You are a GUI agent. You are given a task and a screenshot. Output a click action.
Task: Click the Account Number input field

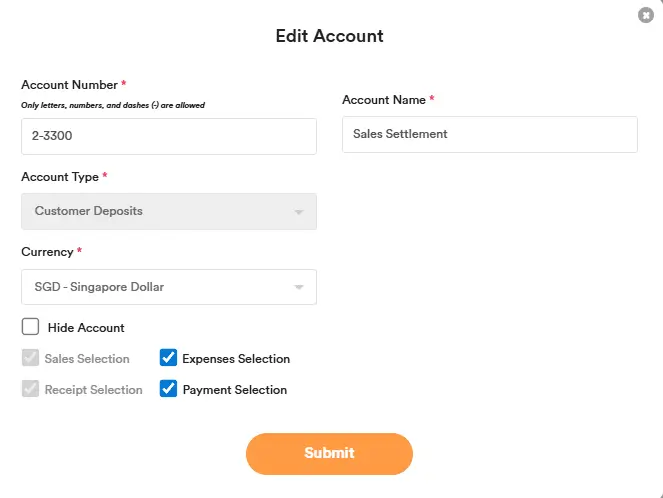tap(168, 136)
